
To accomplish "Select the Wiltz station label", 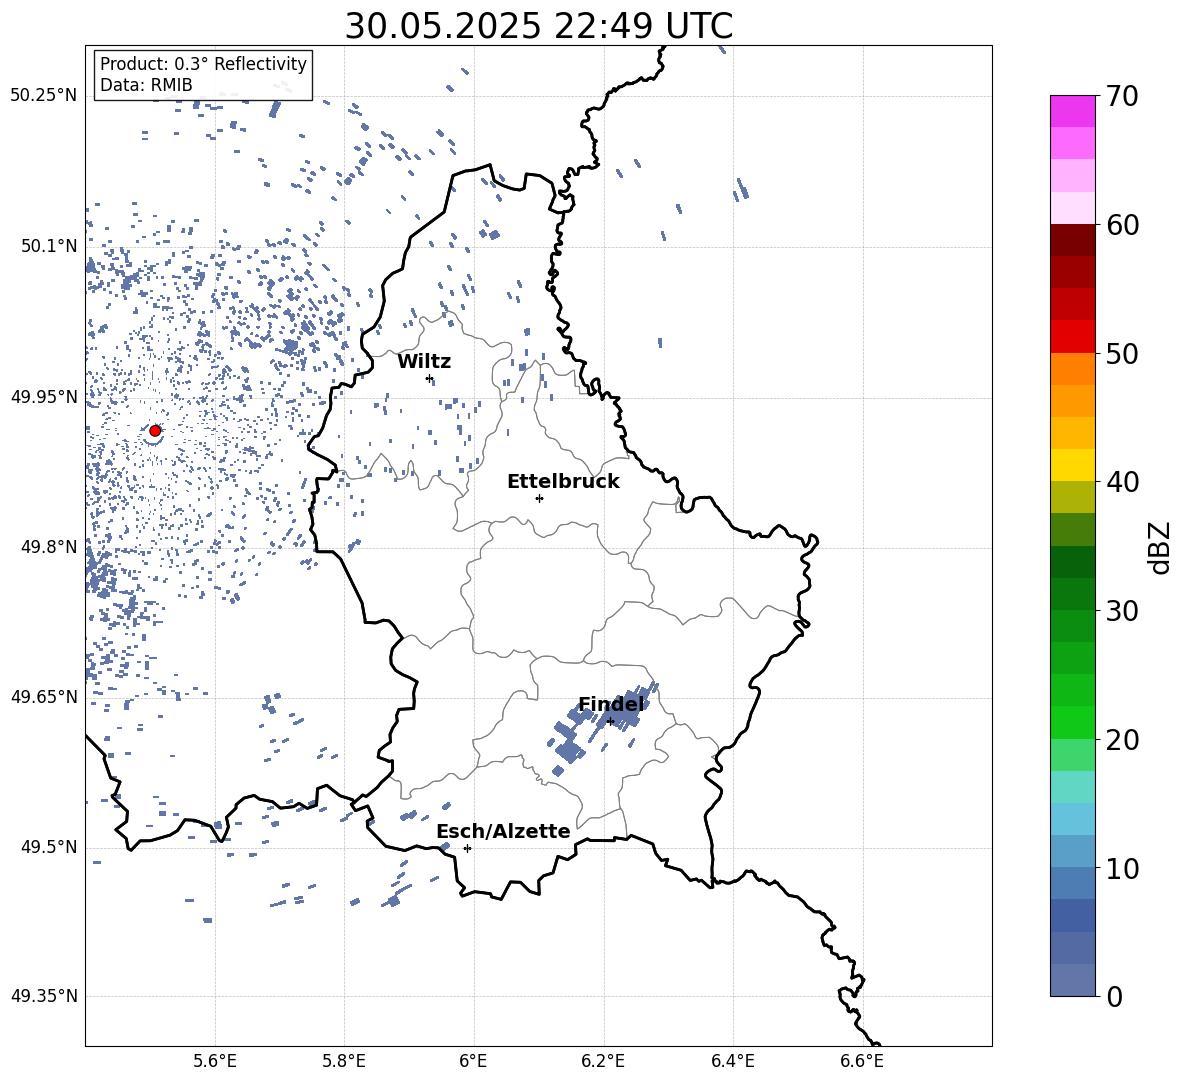I will pyautogui.click(x=424, y=362).
